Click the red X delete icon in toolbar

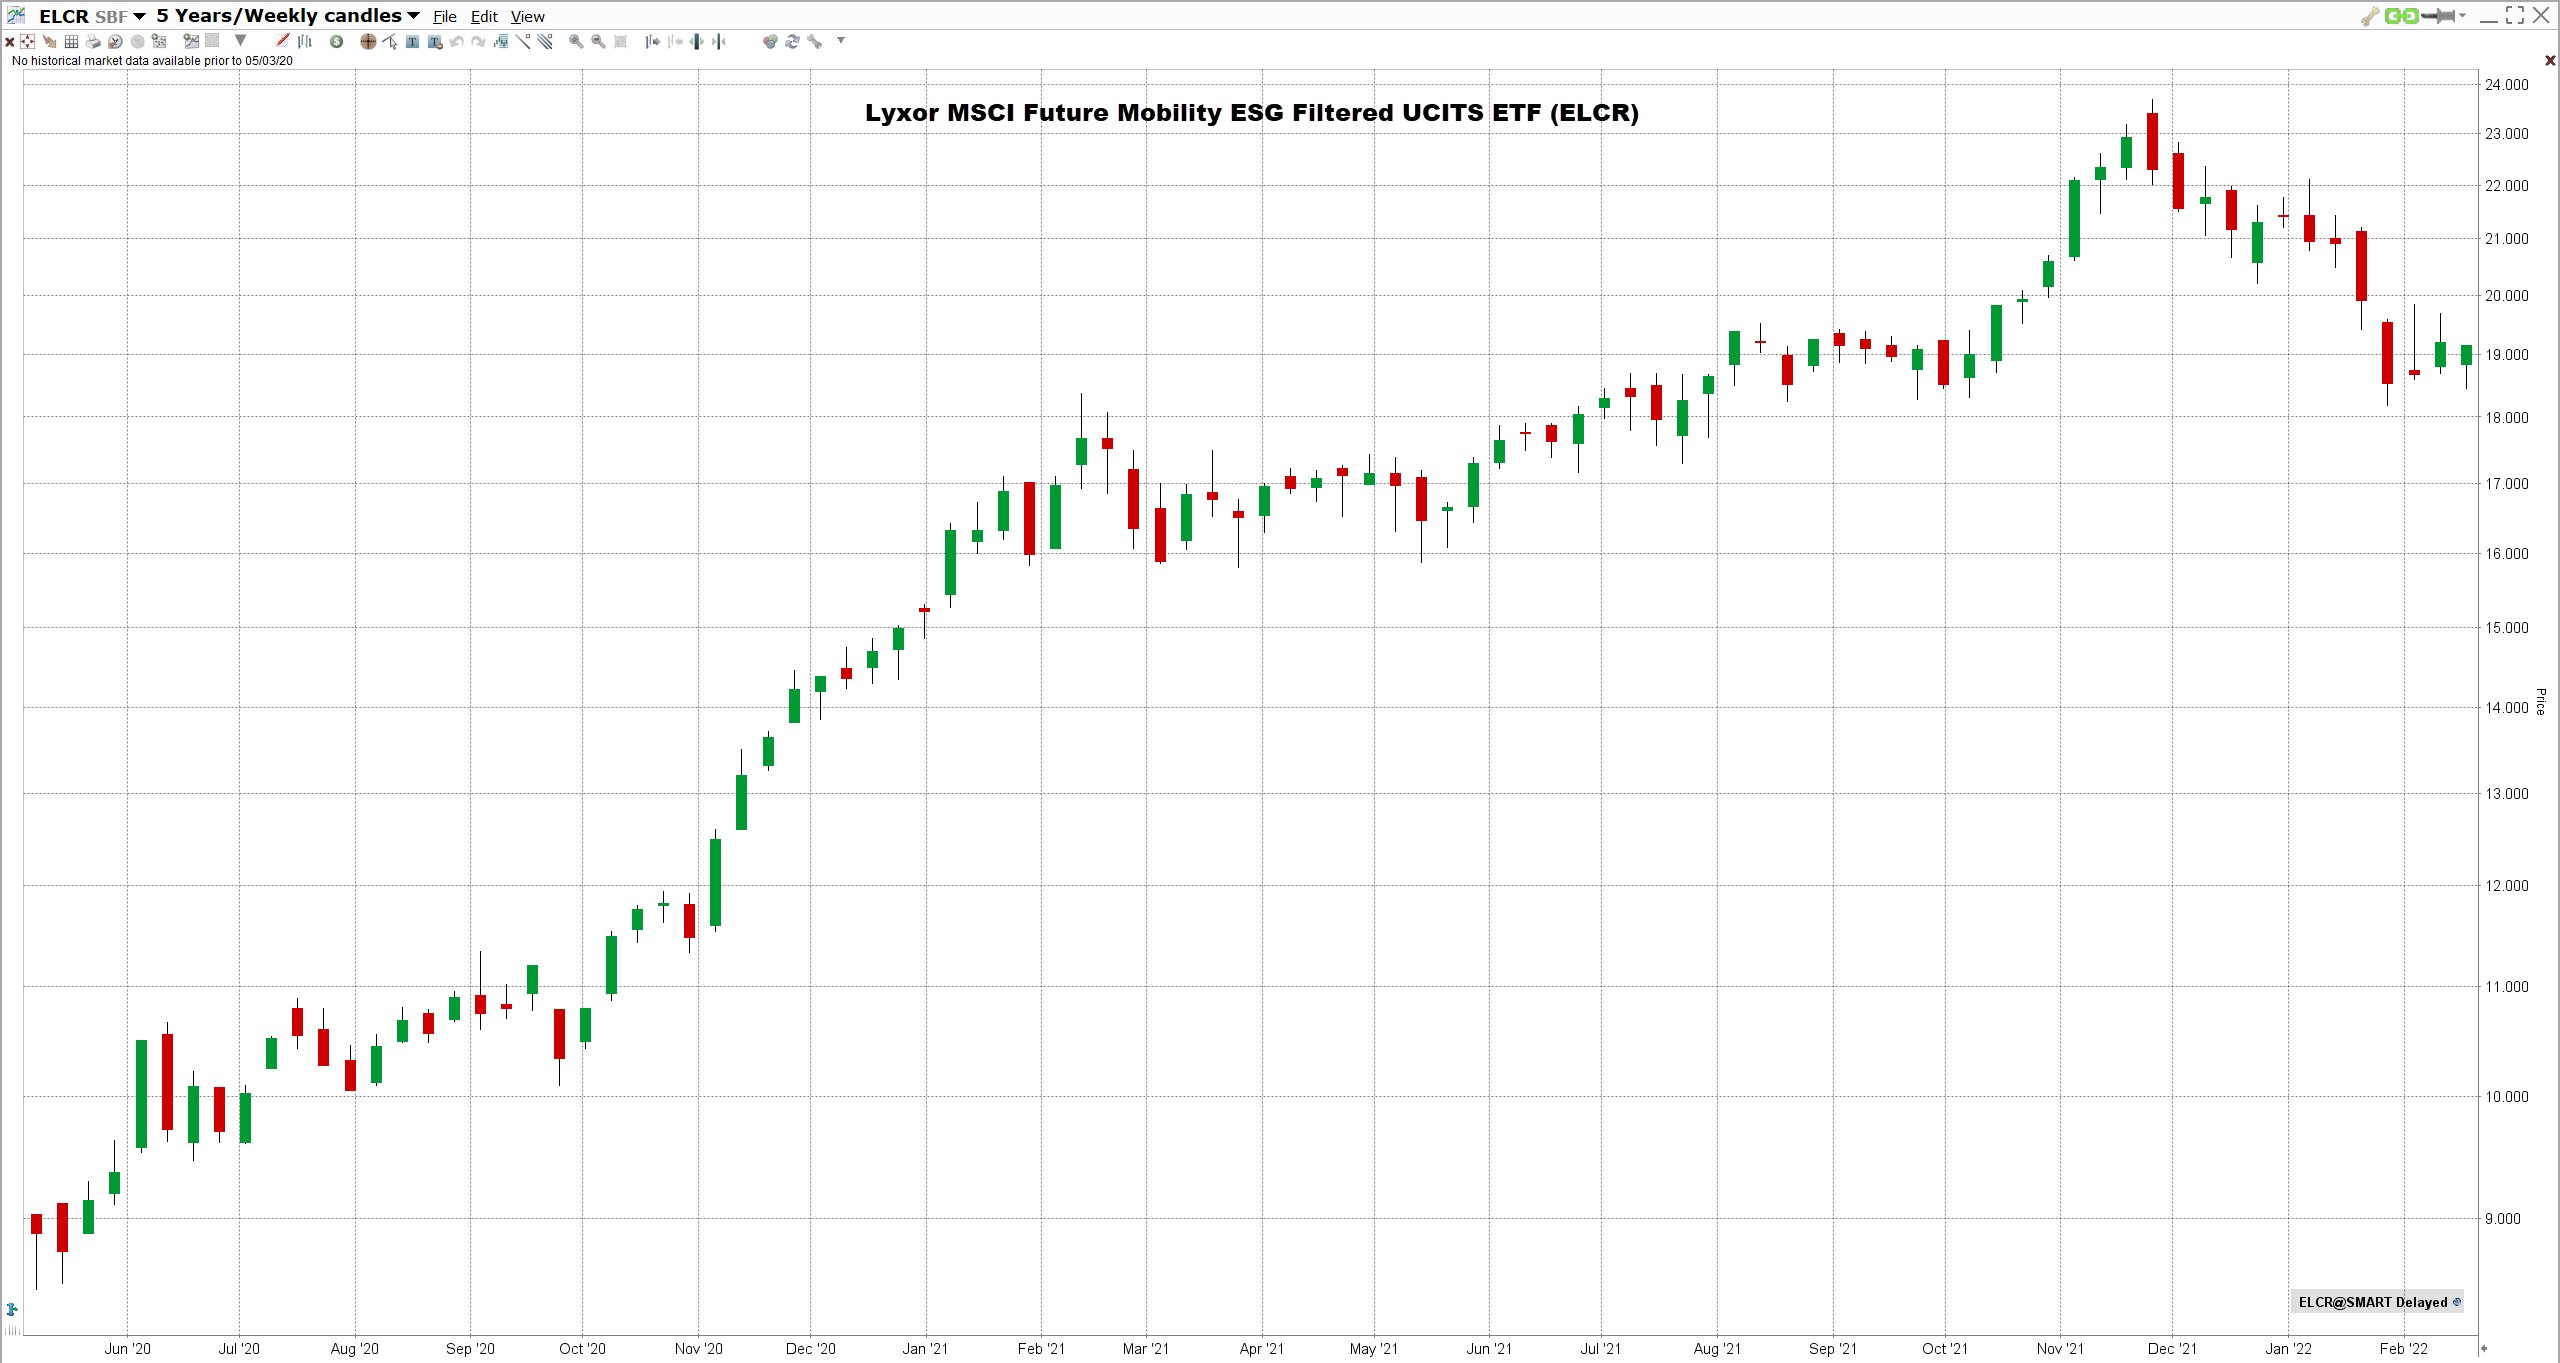(x=10, y=42)
